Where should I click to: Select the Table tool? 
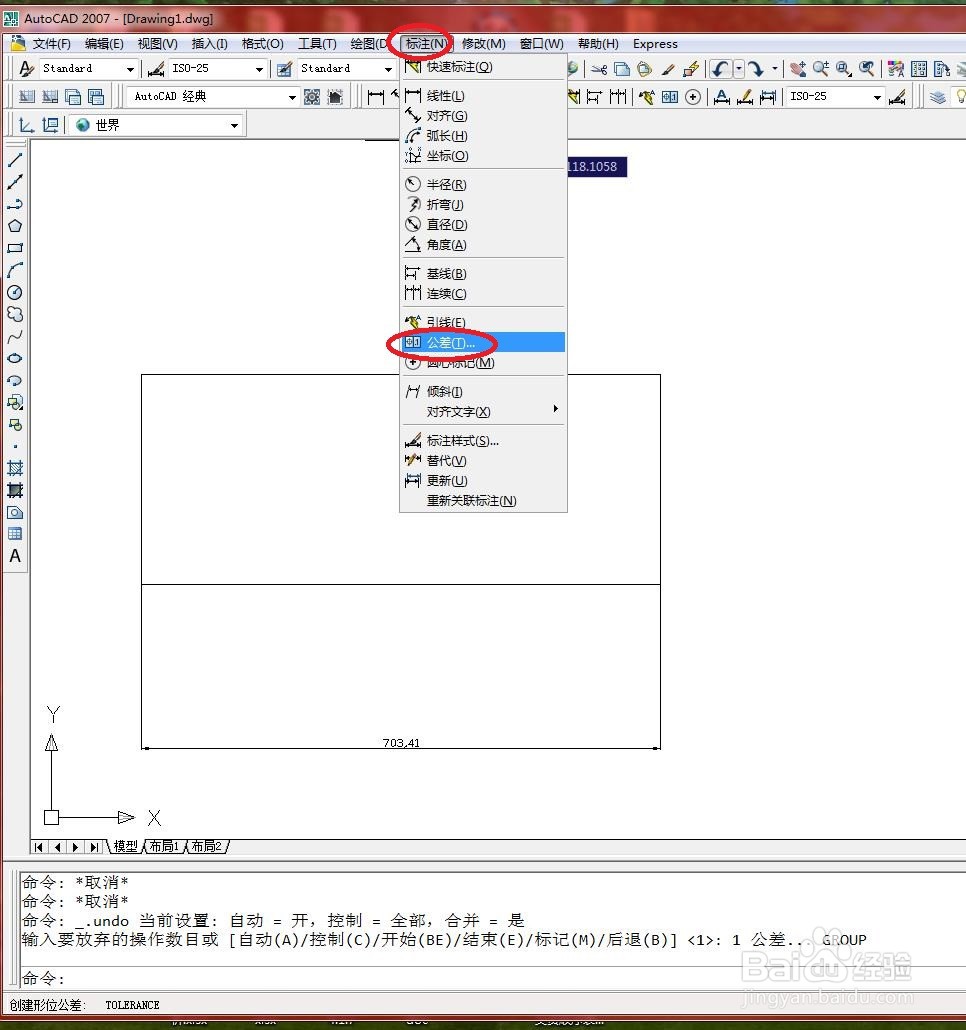tap(14, 534)
